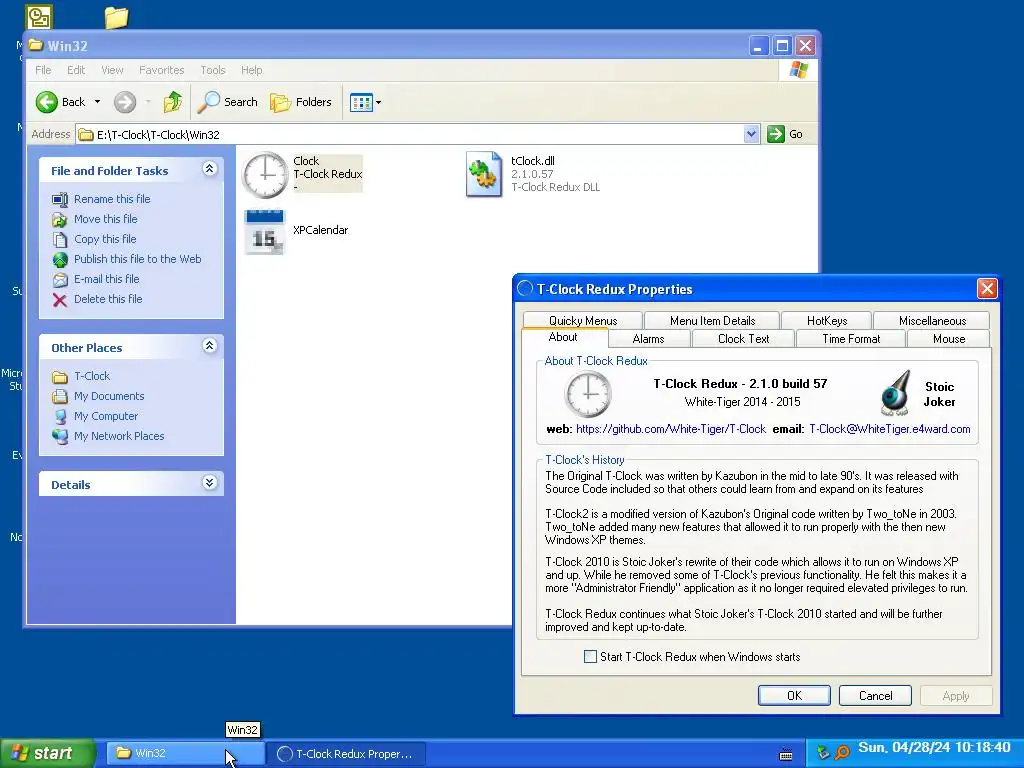Viewport: 1024px width, 768px height.
Task: Click Delete this file task
Action: point(108,299)
